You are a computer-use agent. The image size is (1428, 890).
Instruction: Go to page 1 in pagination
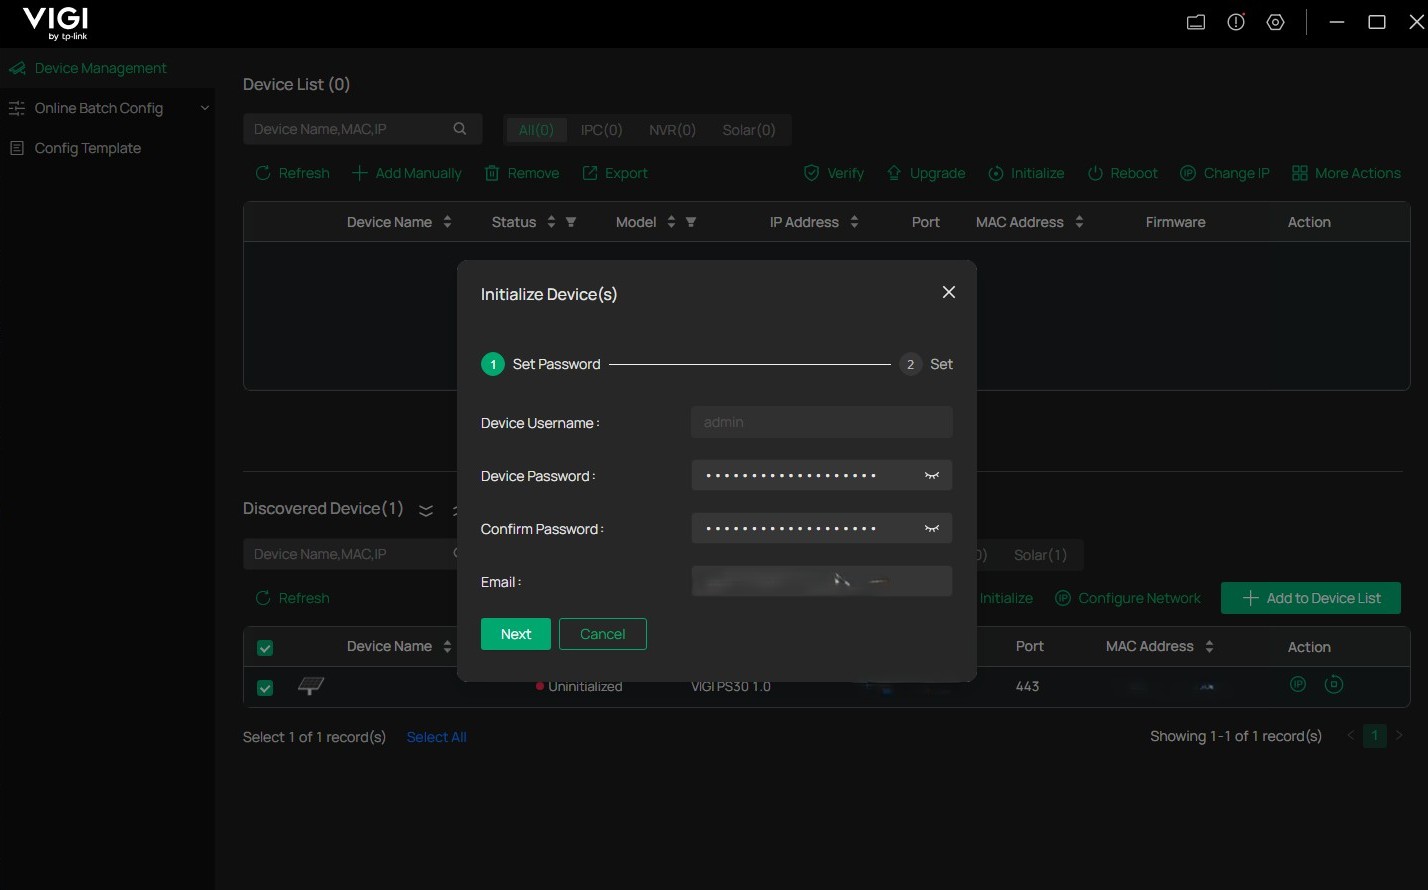tap(1375, 736)
